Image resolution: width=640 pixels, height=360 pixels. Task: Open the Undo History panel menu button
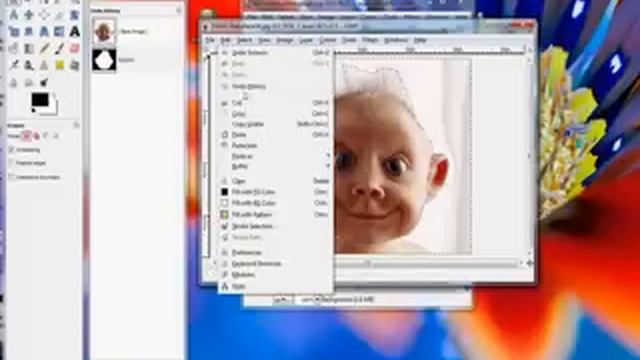178,10
